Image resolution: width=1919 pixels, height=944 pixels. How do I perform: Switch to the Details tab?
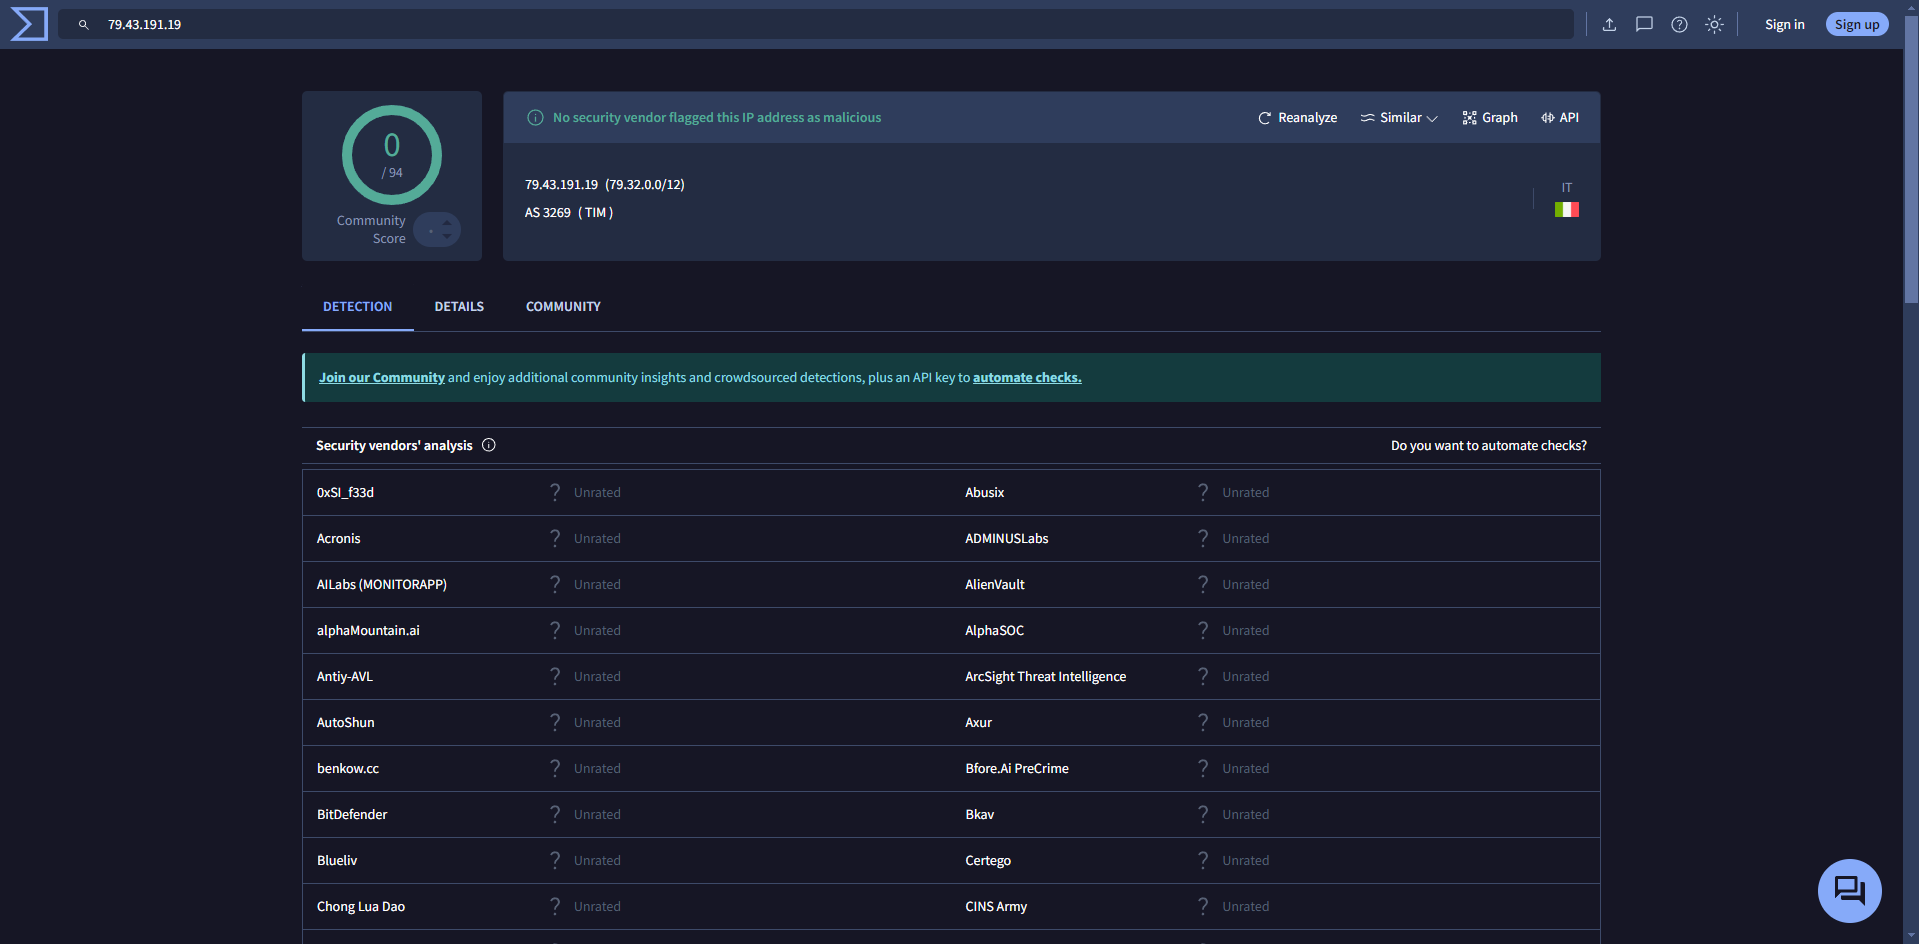(459, 307)
